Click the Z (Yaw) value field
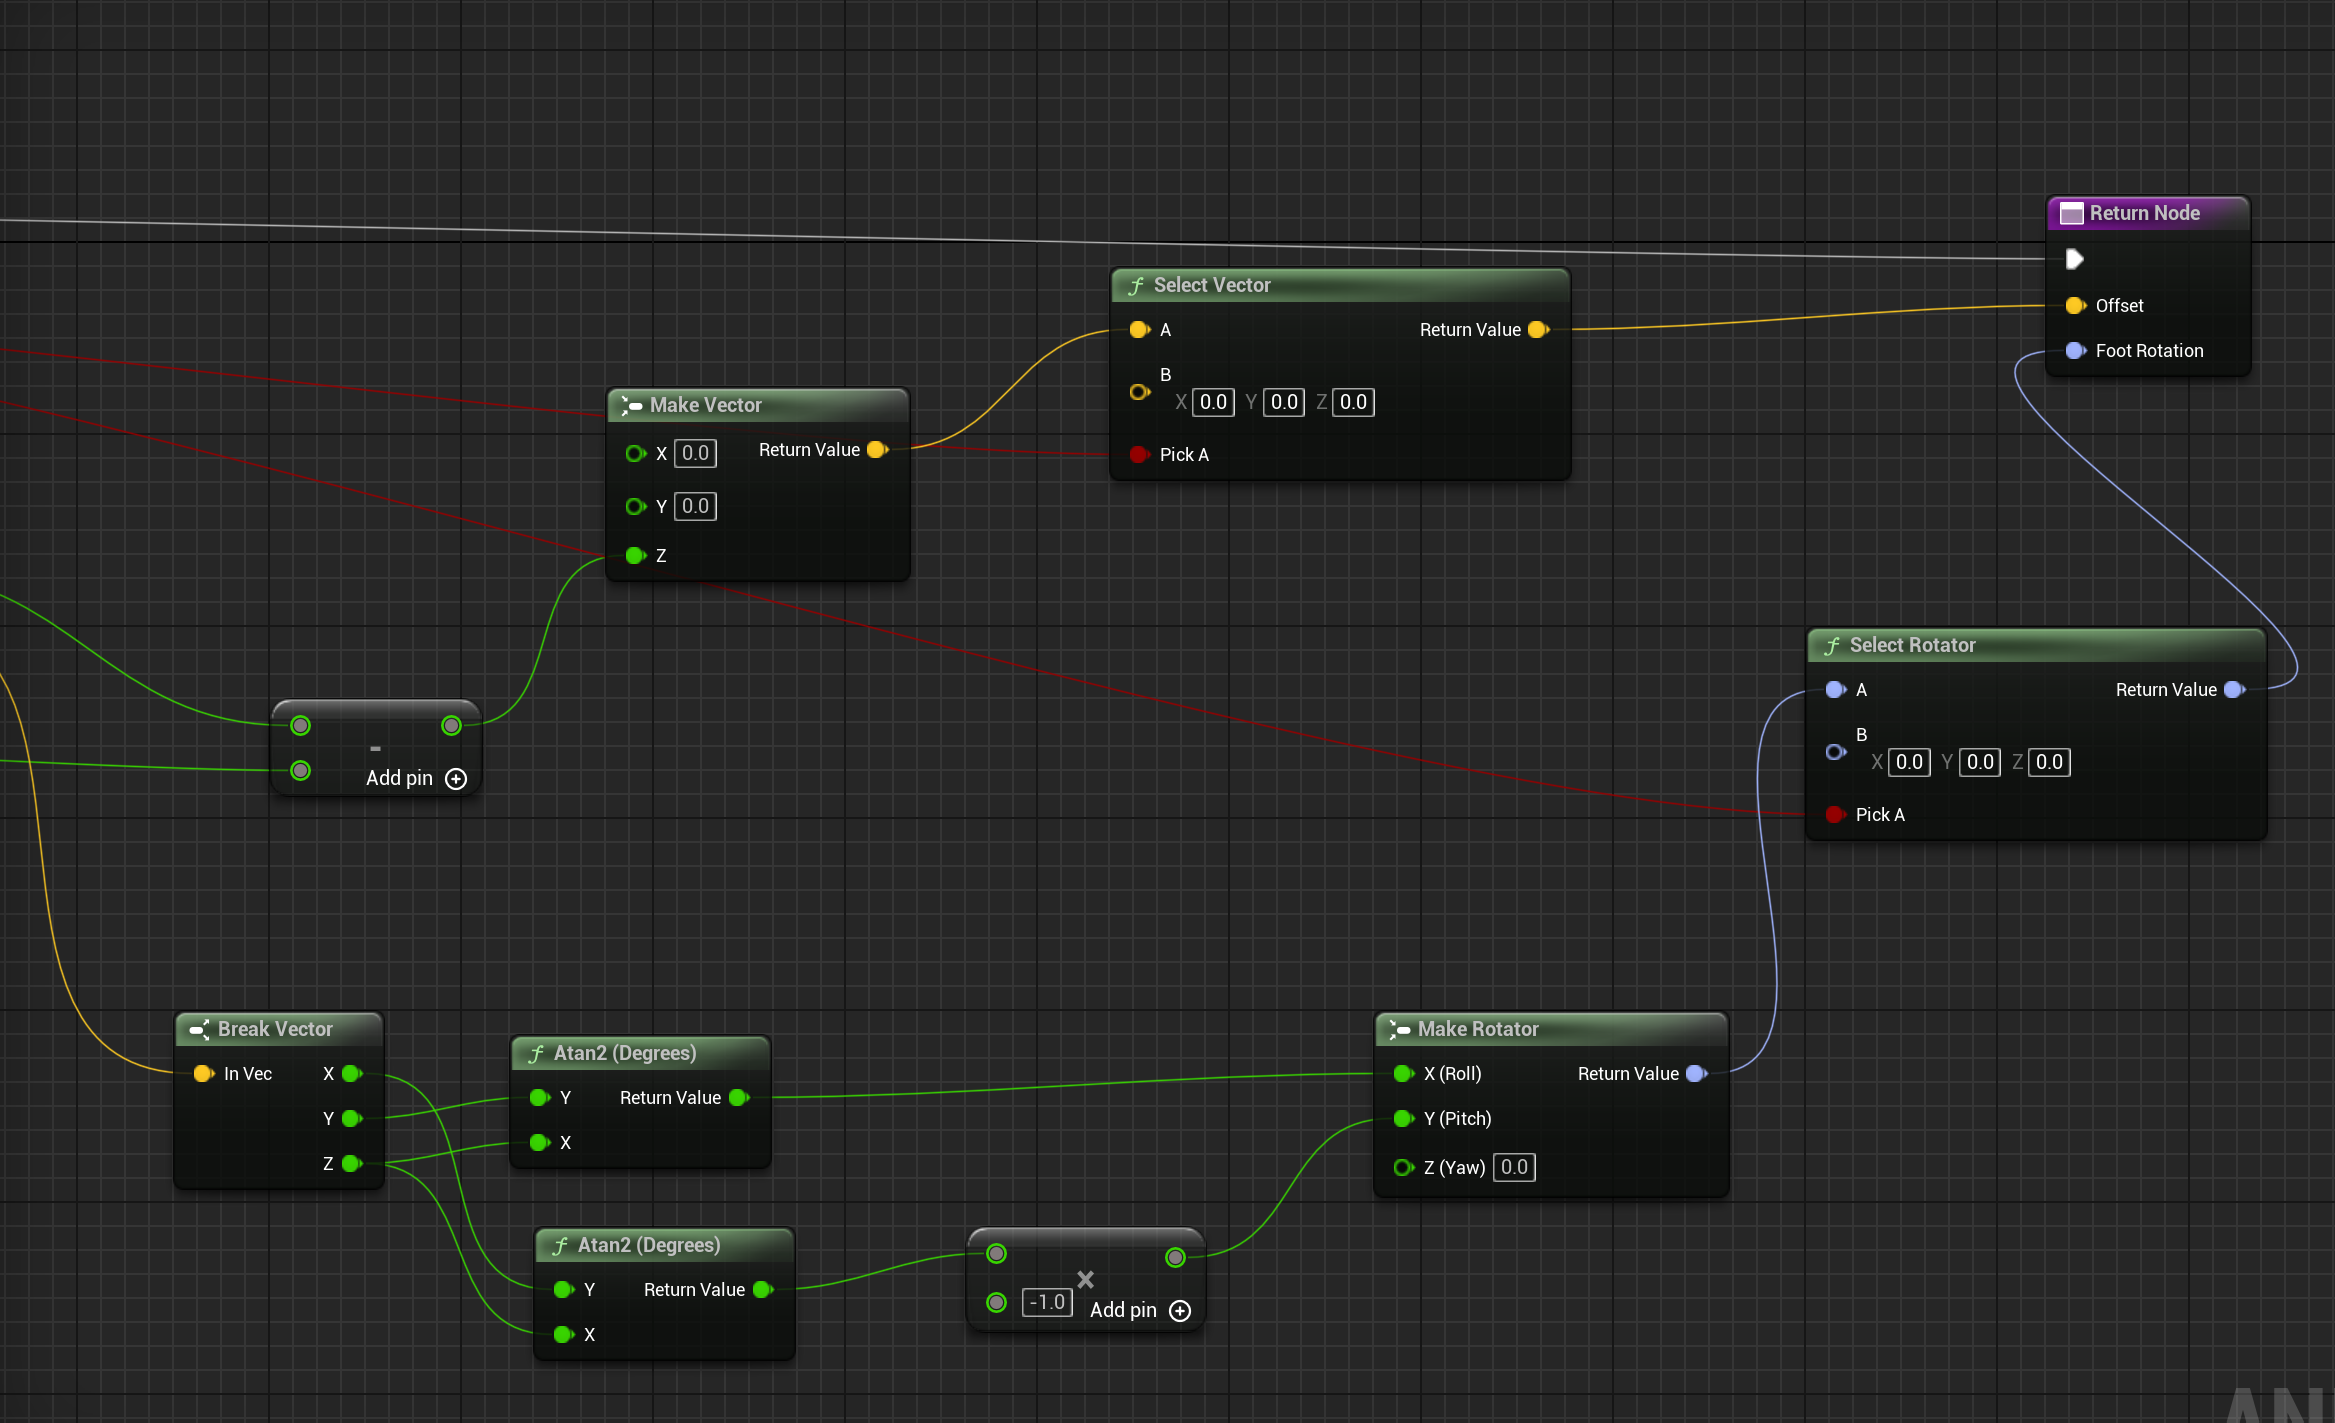Viewport: 2335px width, 1423px height. pyautogui.click(x=1514, y=1168)
